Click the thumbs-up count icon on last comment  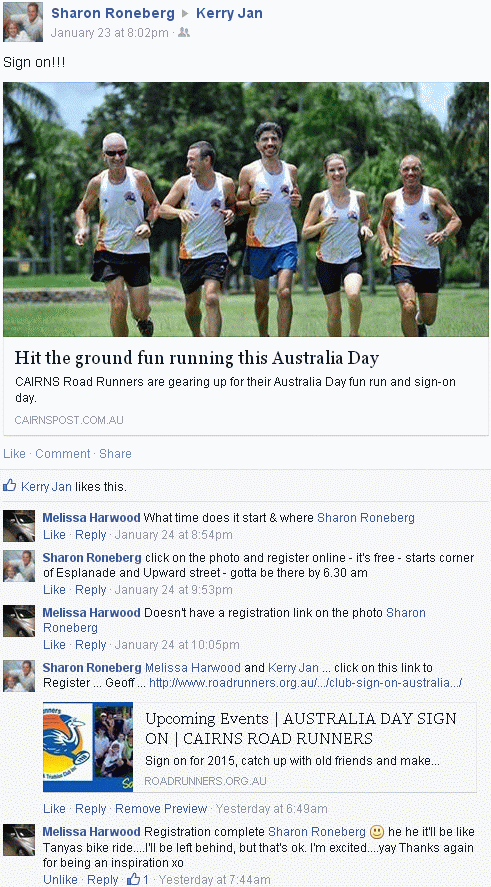tap(133, 879)
